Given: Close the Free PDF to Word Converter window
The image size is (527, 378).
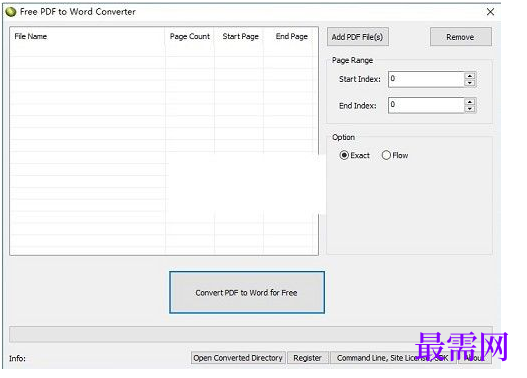Looking at the screenshot, I should (x=490, y=12).
